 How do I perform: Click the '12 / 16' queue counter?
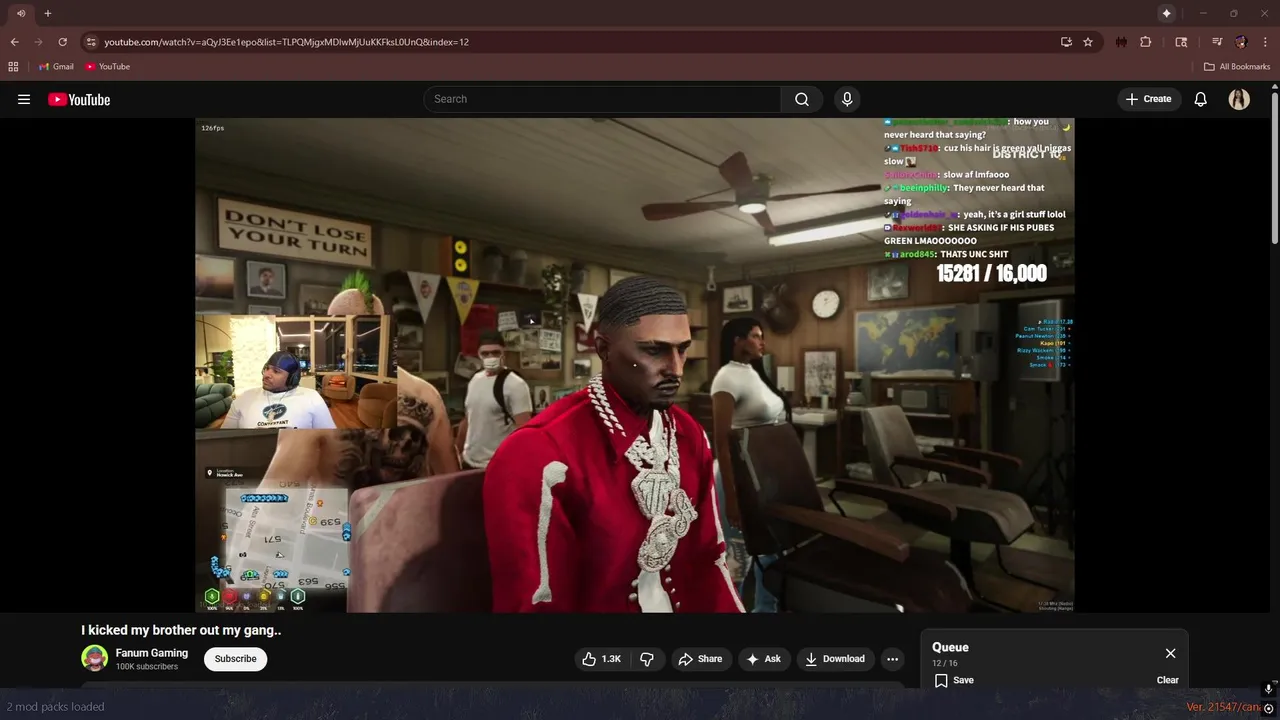tap(945, 663)
